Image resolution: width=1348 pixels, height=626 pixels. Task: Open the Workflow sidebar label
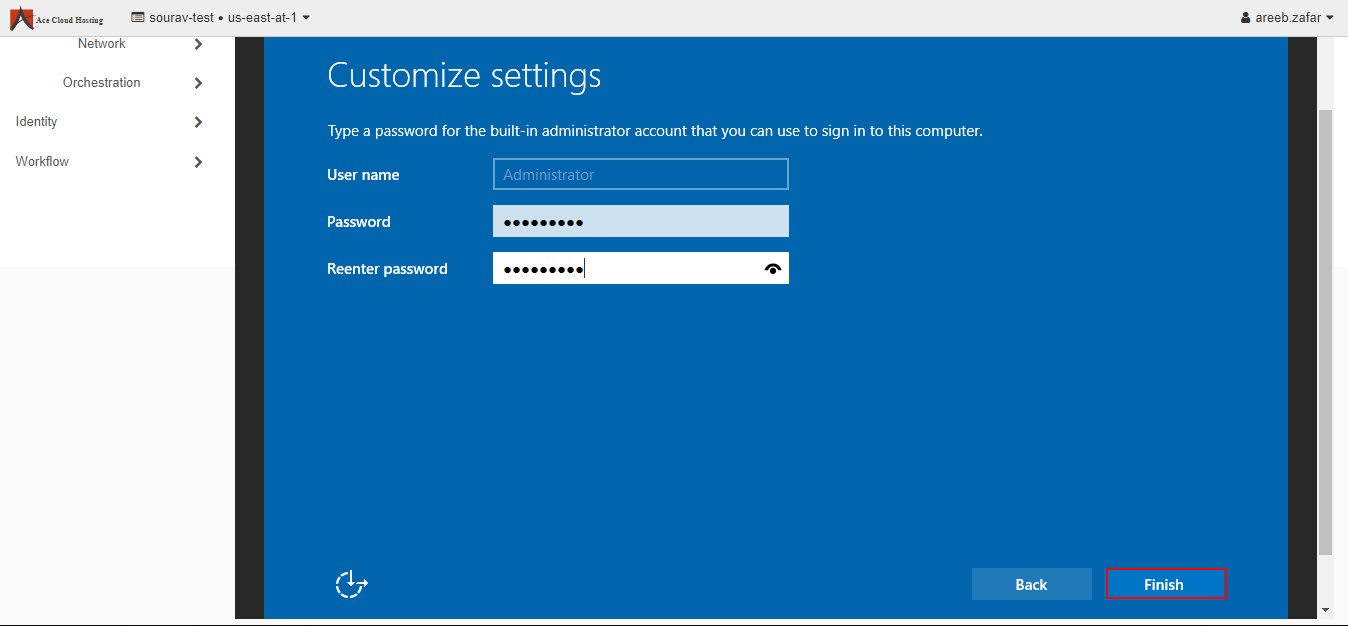[42, 162]
